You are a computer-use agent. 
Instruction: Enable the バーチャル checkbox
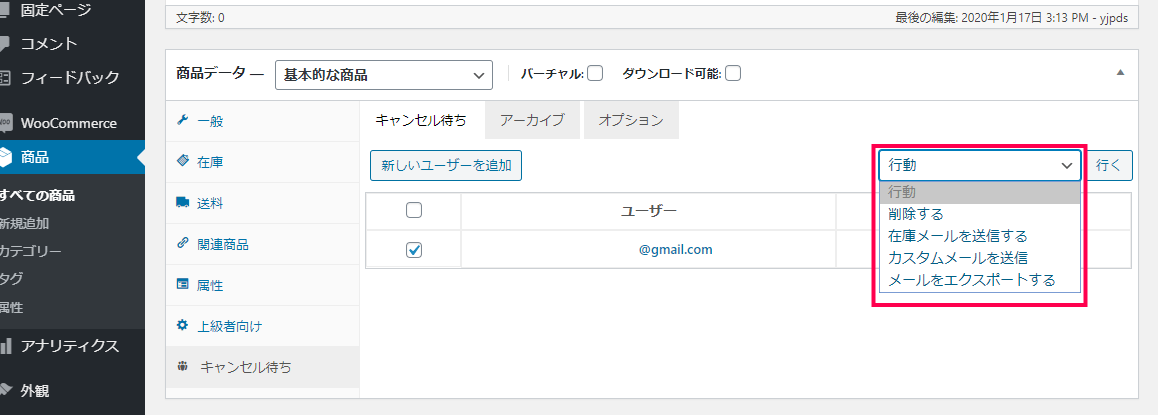pos(595,73)
